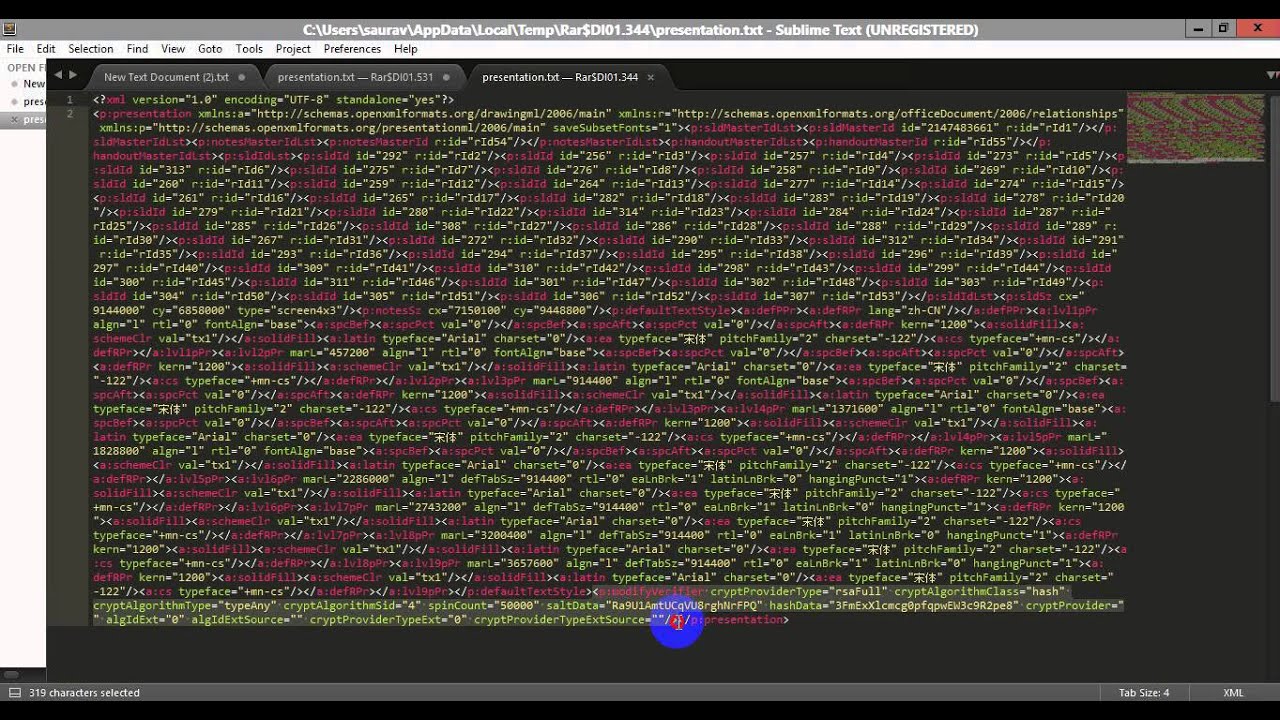
Task: Change XML syntax in status bar
Action: point(1233,692)
